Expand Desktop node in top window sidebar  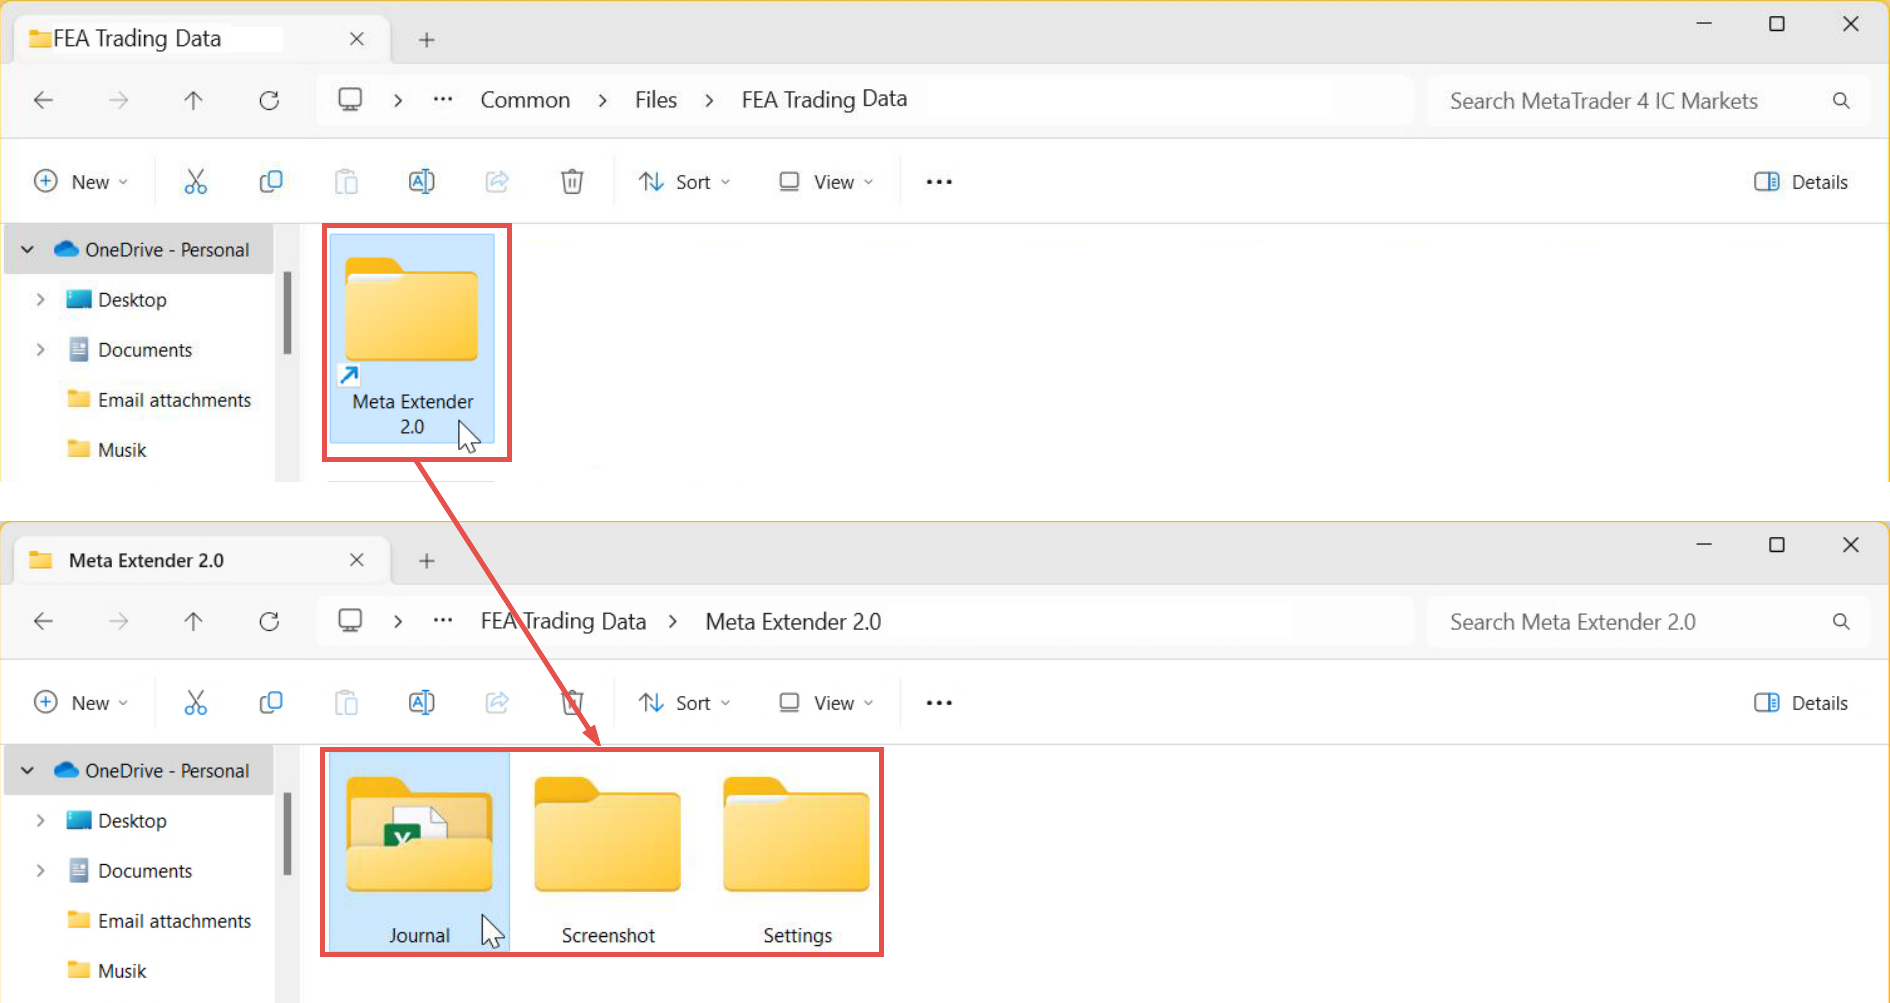(40, 299)
